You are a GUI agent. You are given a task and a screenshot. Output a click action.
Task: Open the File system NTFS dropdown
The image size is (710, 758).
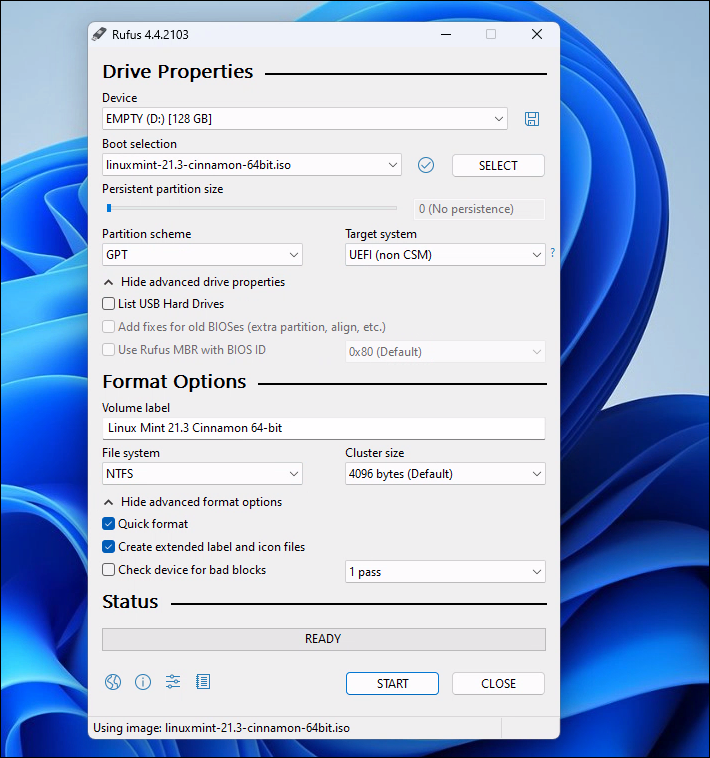point(203,474)
